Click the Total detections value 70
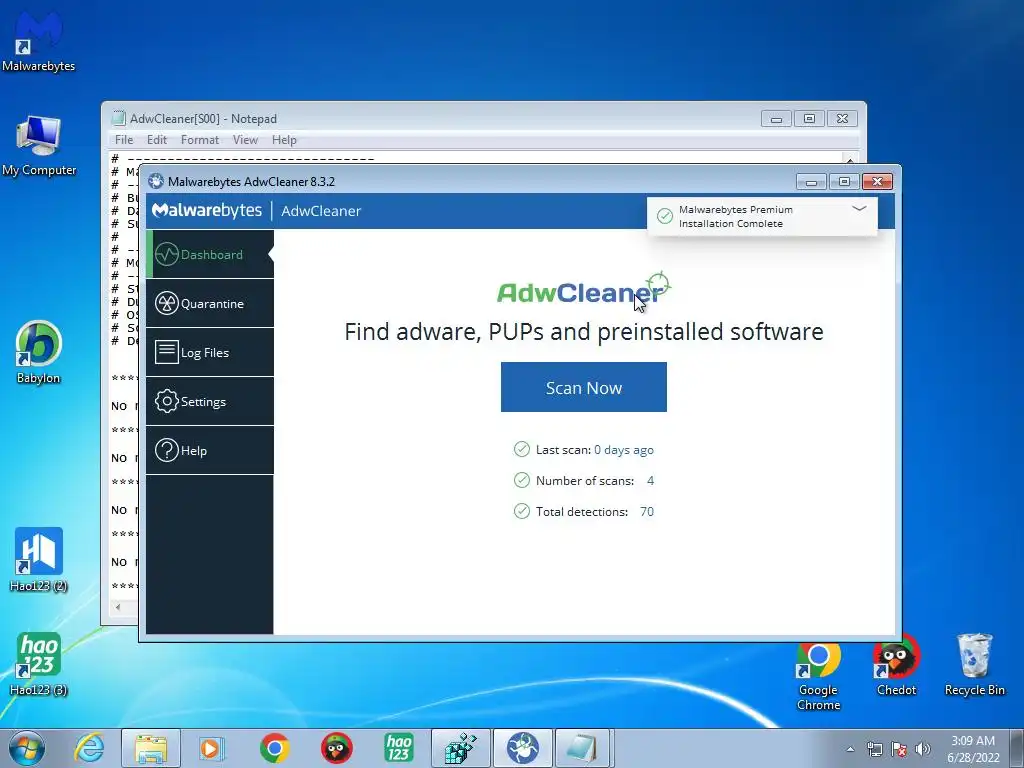 coord(647,511)
